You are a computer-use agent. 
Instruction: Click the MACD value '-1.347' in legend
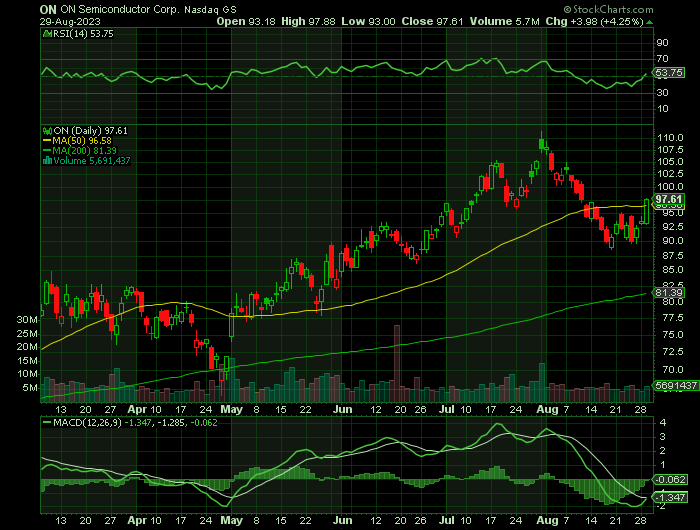coord(137,422)
